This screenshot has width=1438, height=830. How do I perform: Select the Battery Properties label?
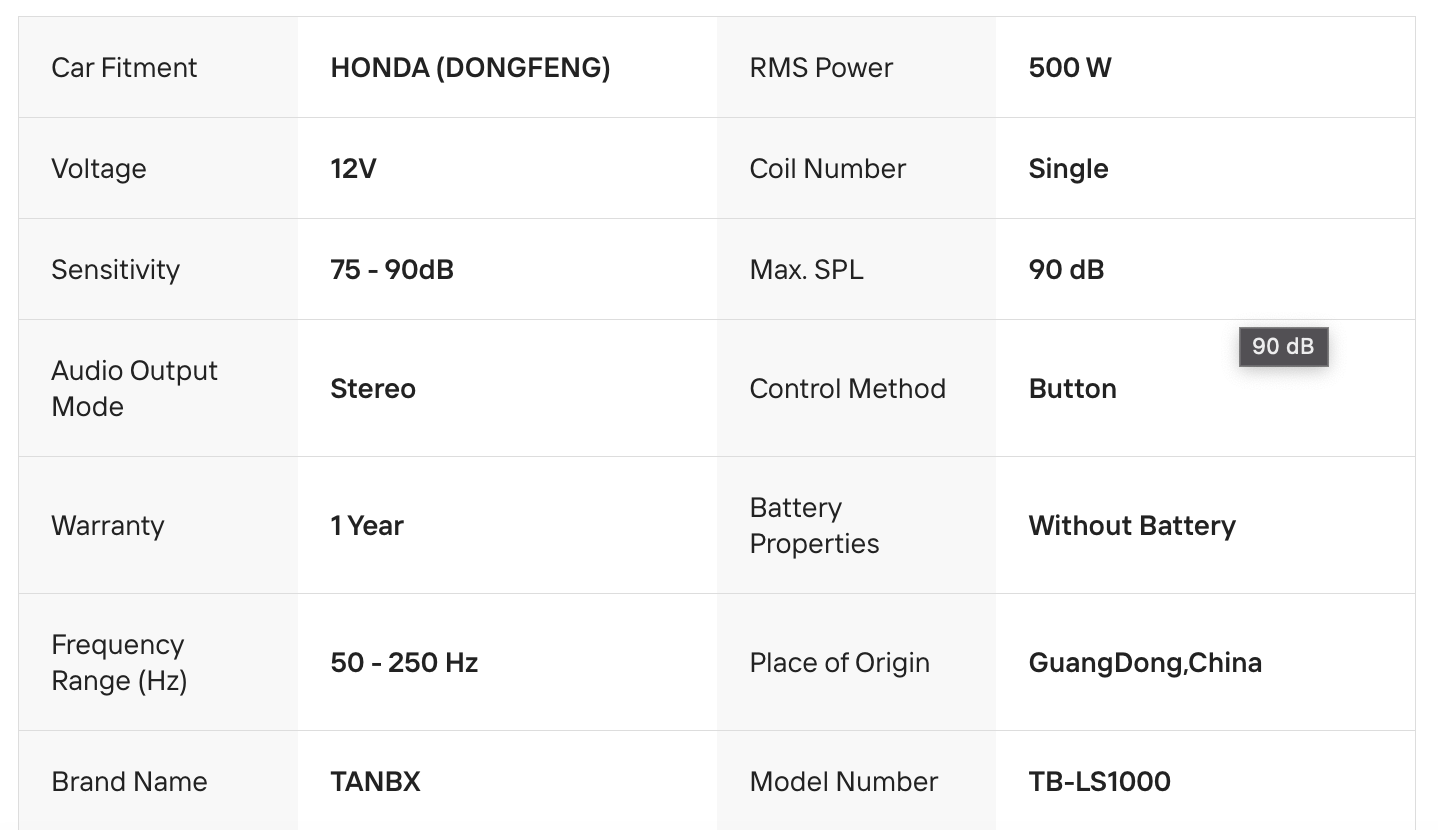[x=814, y=526]
